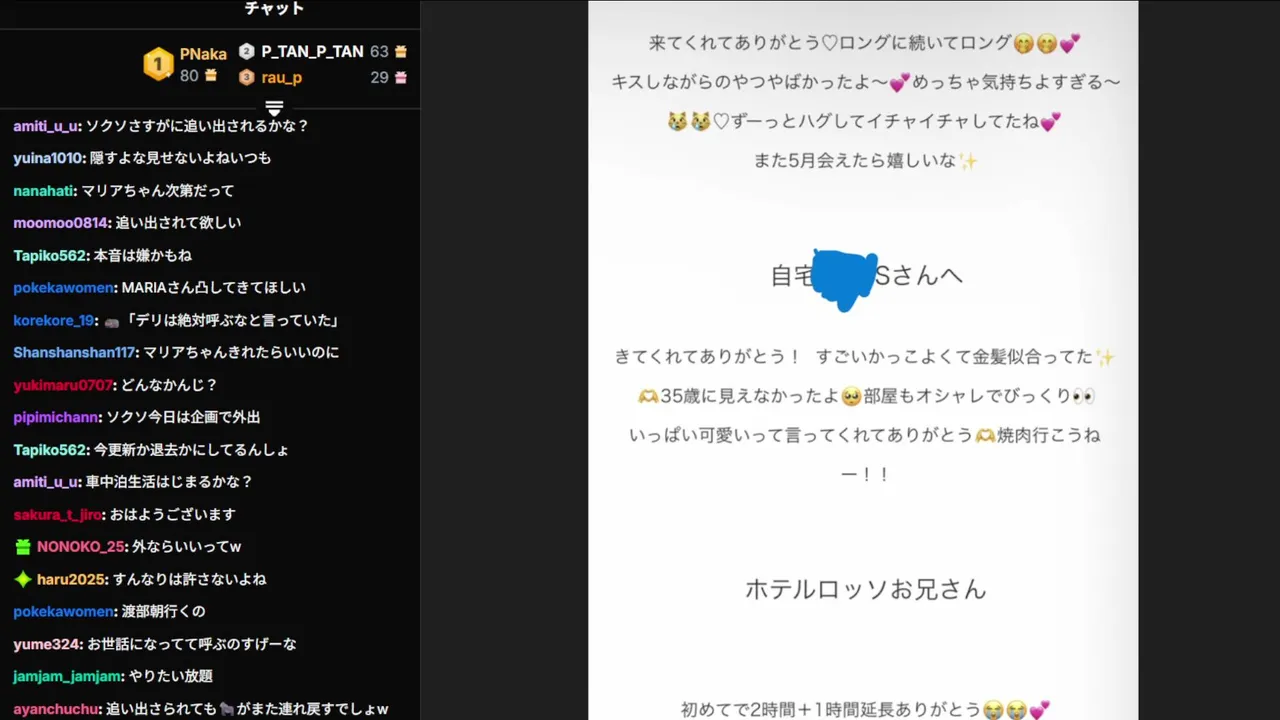1280x720 pixels.
Task: Click the heading ホテルロッソお兄さん in the stream
Action: tap(865, 589)
